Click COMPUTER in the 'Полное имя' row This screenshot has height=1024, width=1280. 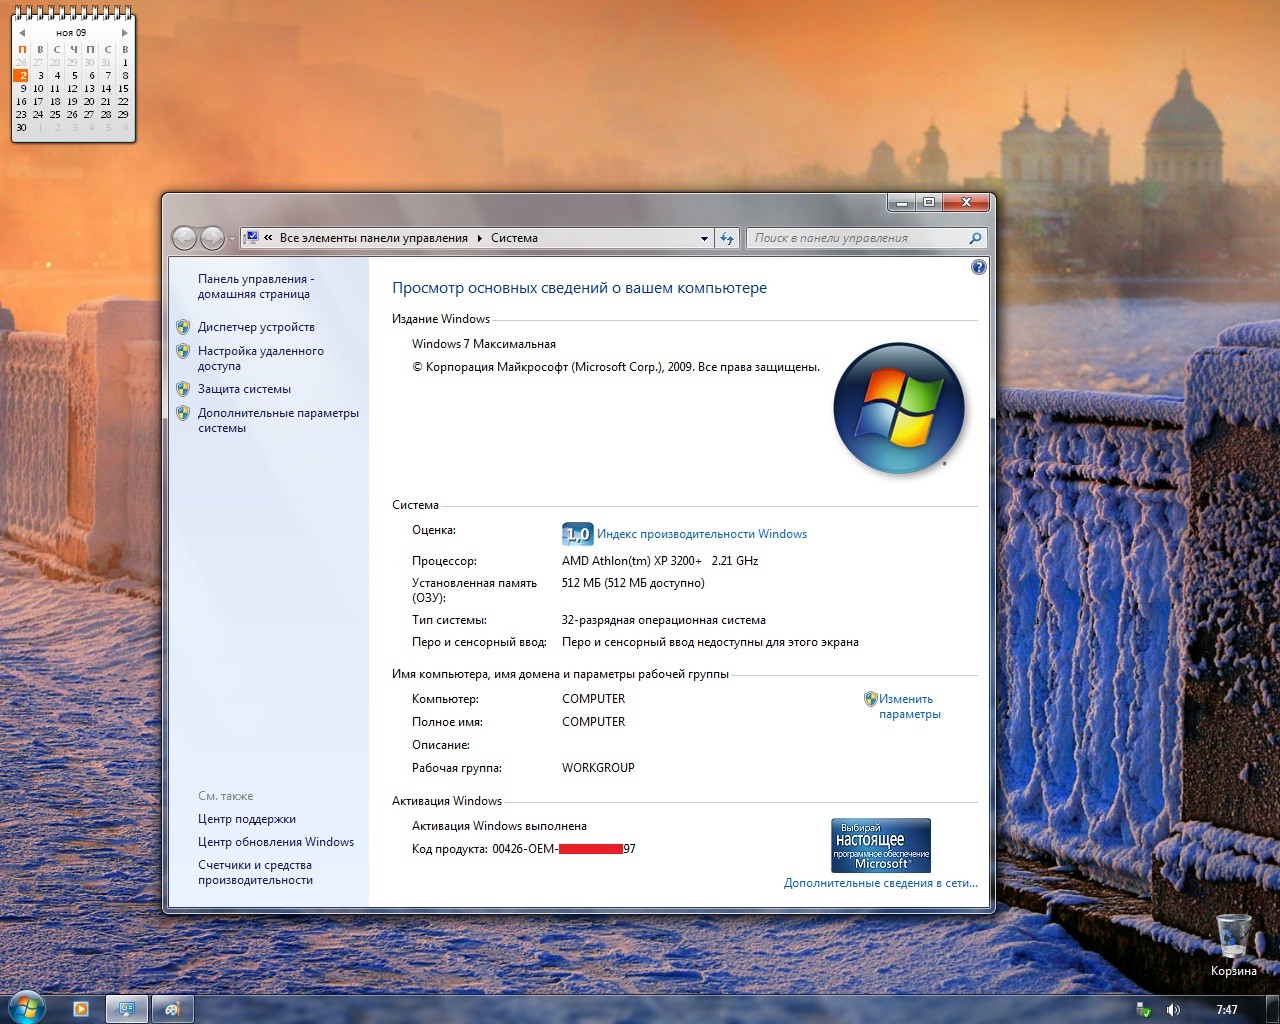click(x=594, y=722)
